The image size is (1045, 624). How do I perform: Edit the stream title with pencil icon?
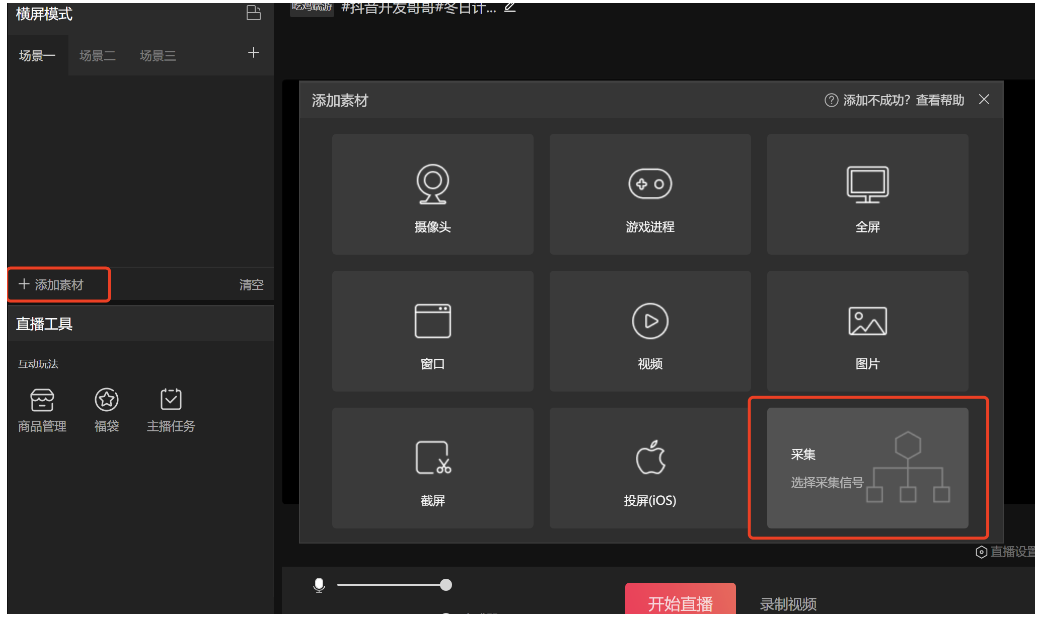click(x=510, y=7)
